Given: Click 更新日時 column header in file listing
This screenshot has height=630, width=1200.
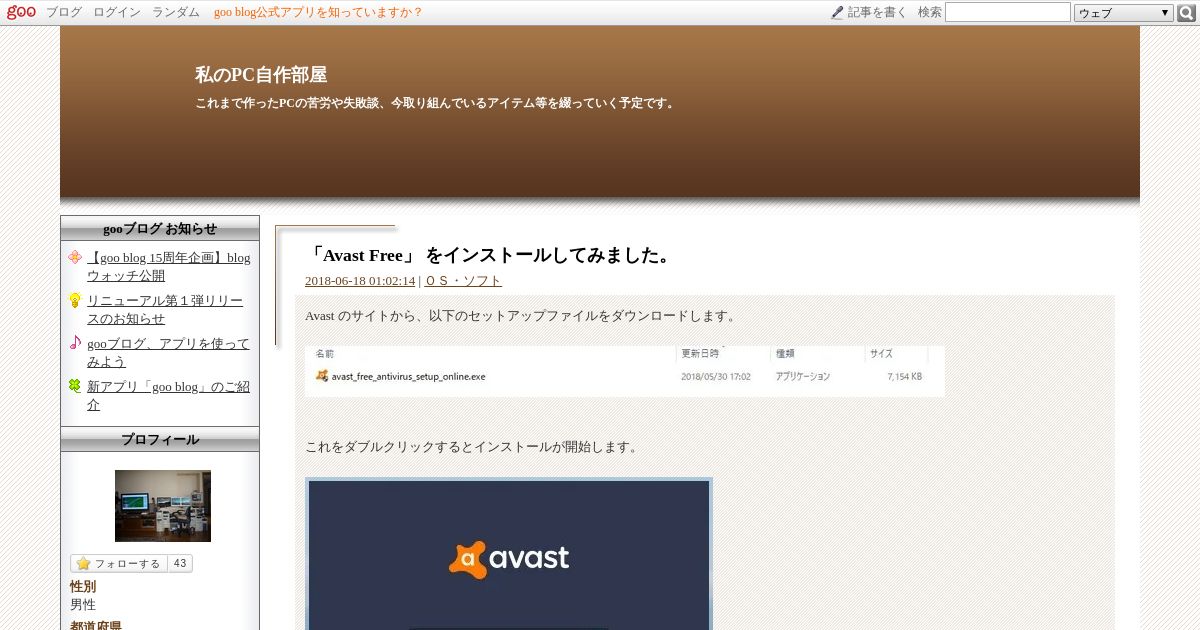Looking at the screenshot, I should [x=699, y=353].
